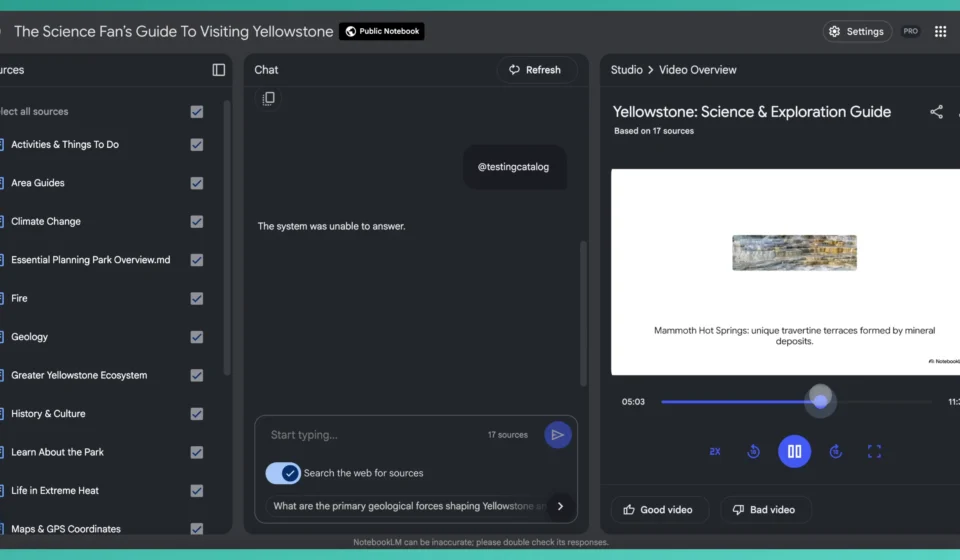The height and width of the screenshot is (560, 960).
Task: Focus the Start typing input field
Action: coord(373,435)
